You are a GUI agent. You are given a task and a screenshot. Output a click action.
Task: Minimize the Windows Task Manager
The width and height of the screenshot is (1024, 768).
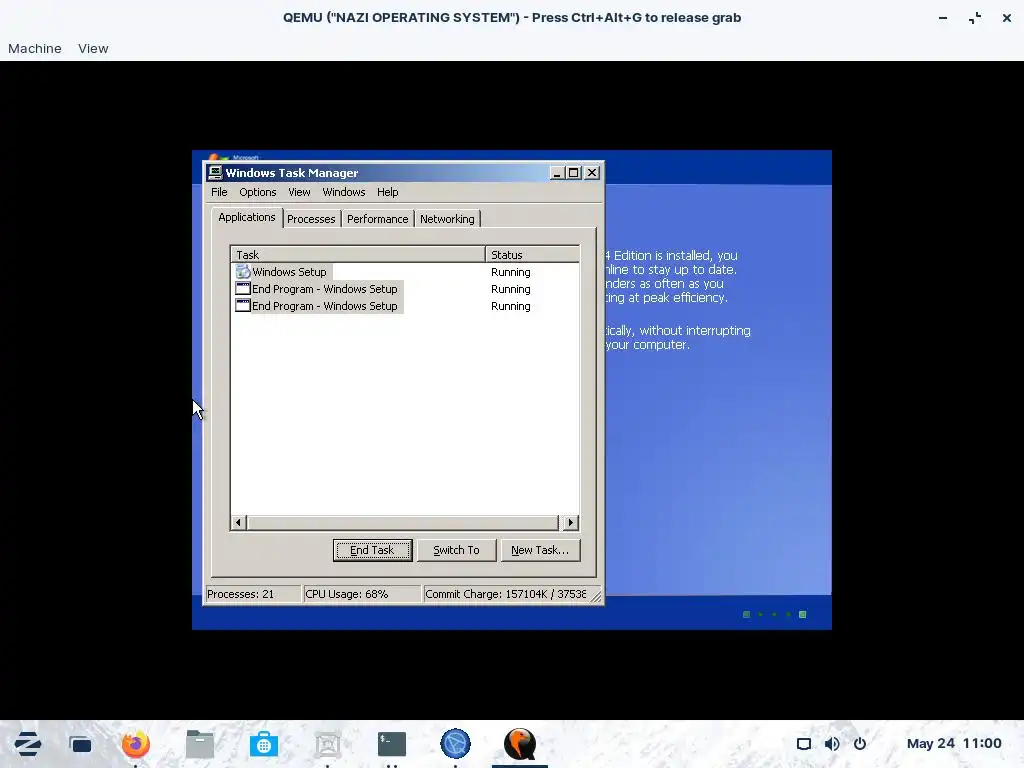(556, 173)
